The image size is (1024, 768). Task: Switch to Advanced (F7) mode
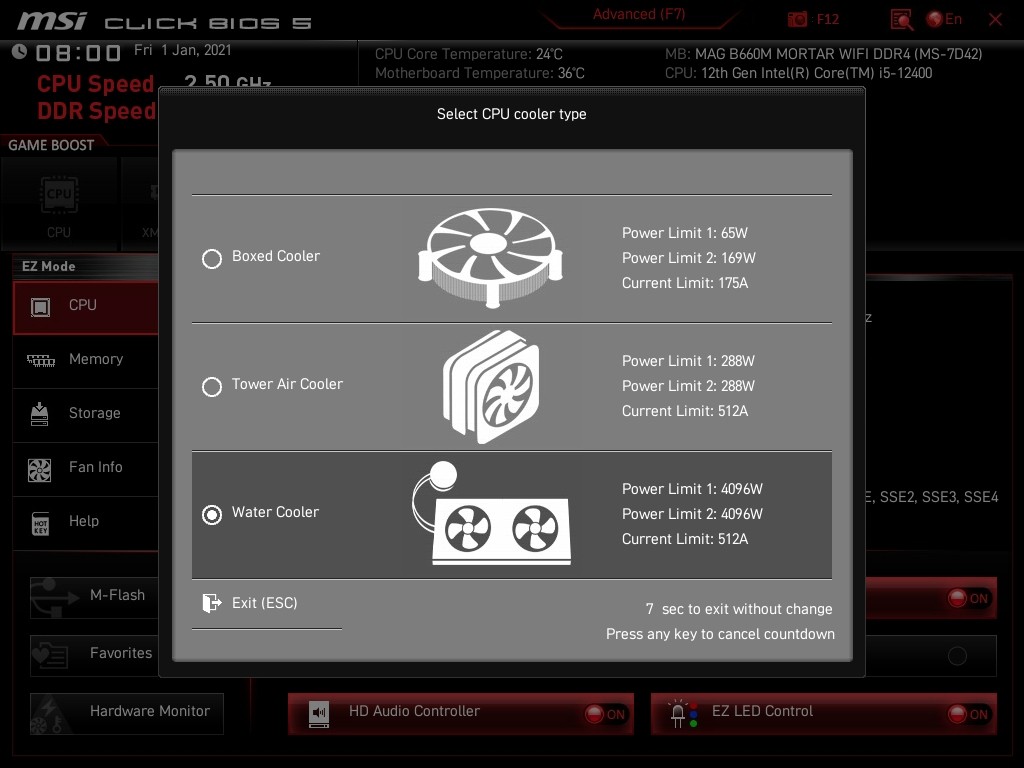point(639,14)
